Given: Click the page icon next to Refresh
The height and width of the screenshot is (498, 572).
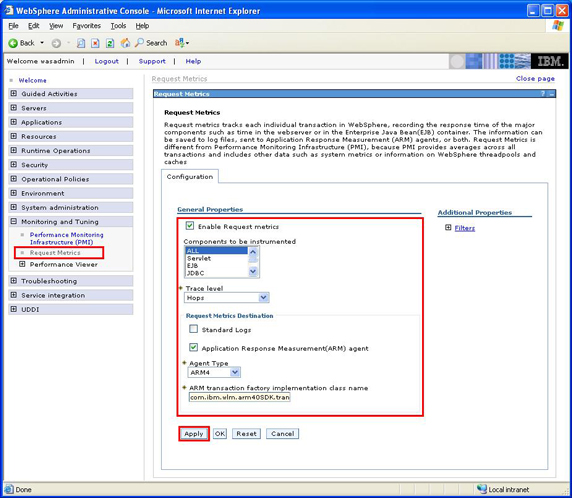Looking at the screenshot, I should click(x=81, y=43).
